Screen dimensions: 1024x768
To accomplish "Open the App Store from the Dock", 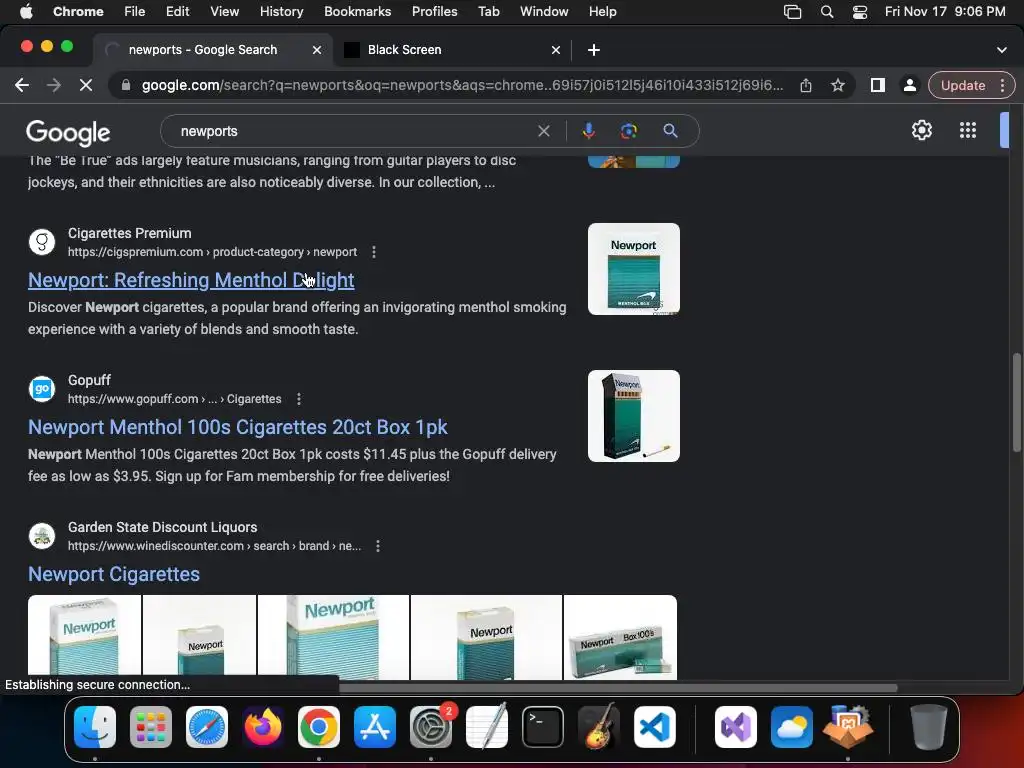I will pyautogui.click(x=375, y=727).
